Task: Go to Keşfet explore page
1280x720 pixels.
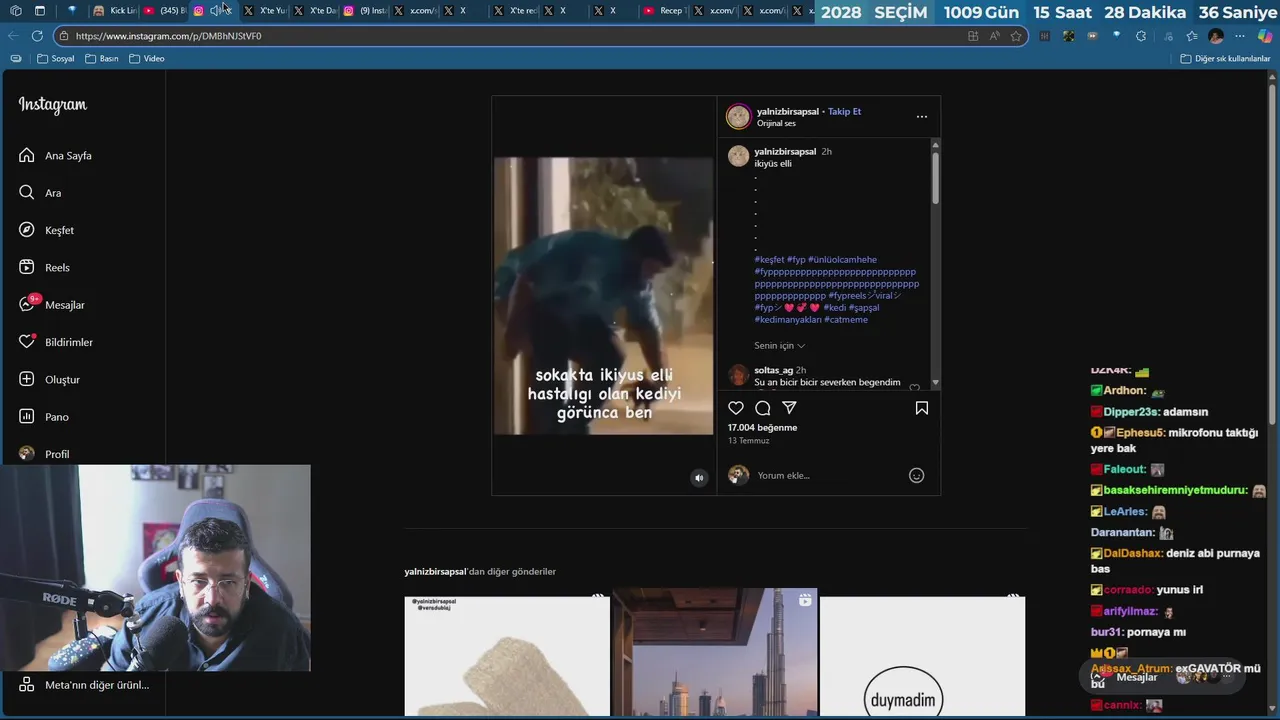Action: point(46,230)
